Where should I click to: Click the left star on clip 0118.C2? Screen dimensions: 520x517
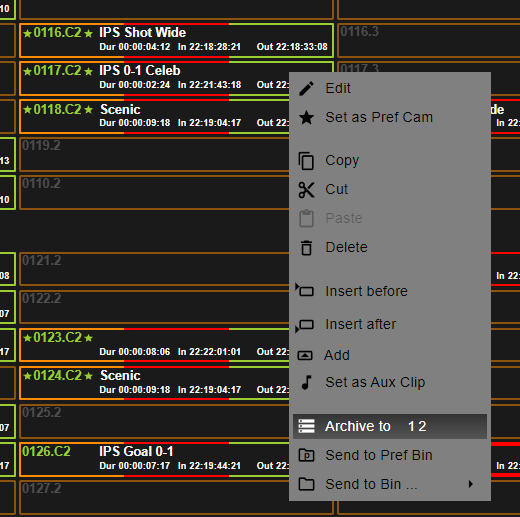click(x=27, y=109)
